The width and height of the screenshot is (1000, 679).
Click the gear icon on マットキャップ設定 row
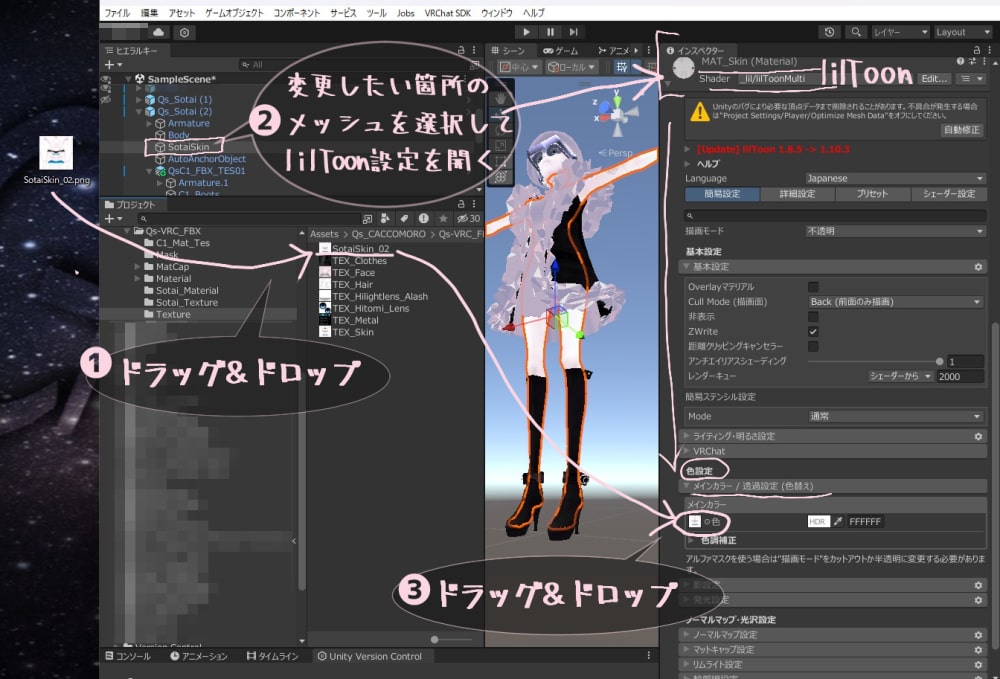[978, 650]
